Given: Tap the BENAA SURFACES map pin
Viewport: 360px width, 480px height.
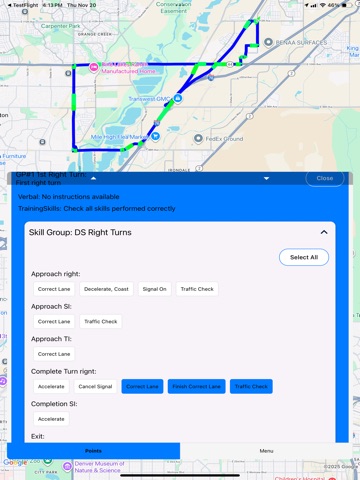Looking at the screenshot, I should [268, 42].
